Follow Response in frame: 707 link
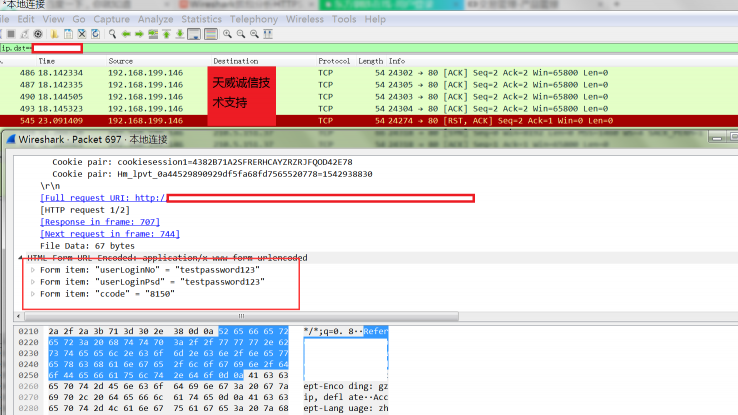This screenshot has width=738, height=415. coord(100,222)
